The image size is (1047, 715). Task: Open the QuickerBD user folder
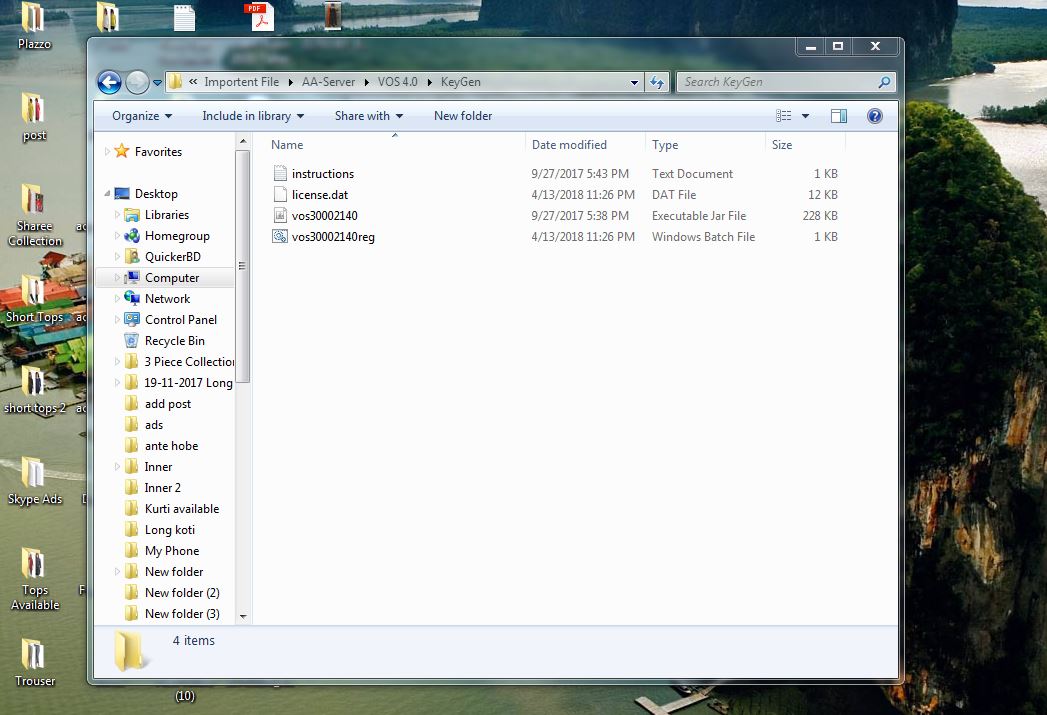[x=172, y=257]
